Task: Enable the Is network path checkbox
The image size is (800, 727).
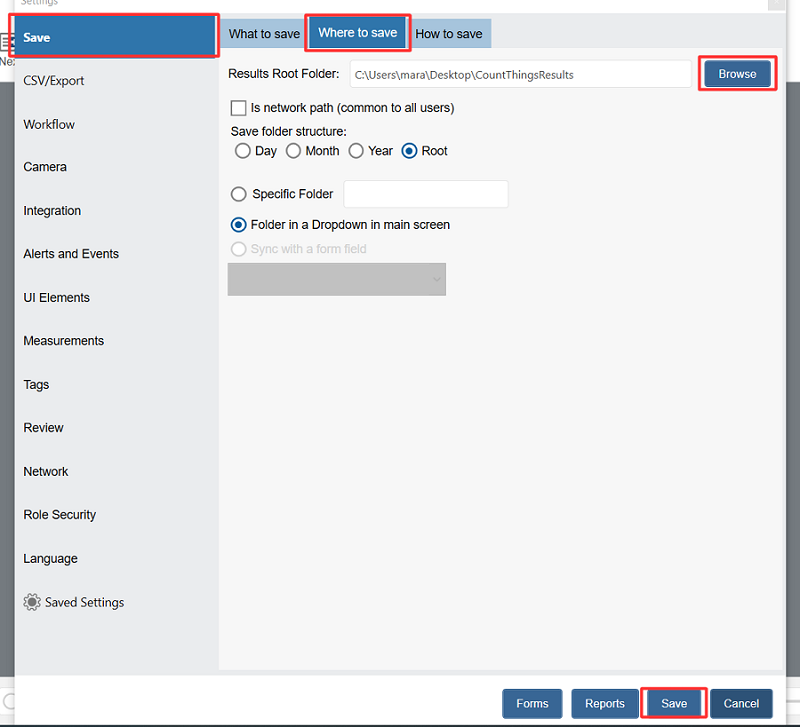Action: click(x=239, y=108)
